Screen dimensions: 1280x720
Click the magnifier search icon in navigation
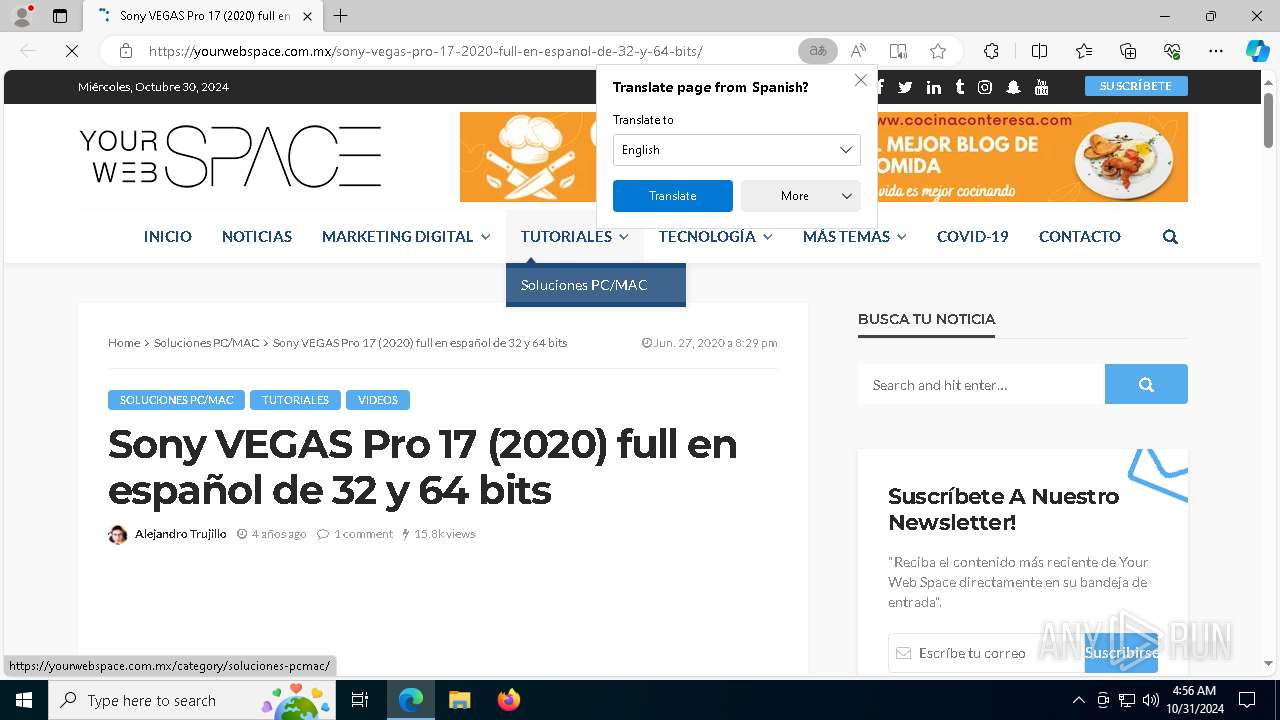[1170, 237]
